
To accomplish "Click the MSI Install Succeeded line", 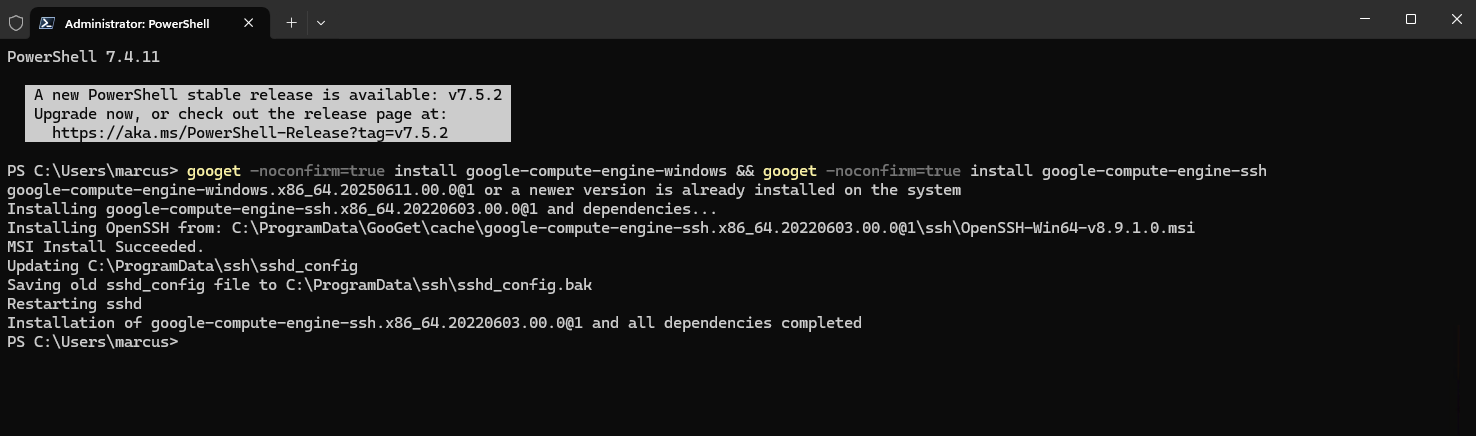I will tap(105, 247).
